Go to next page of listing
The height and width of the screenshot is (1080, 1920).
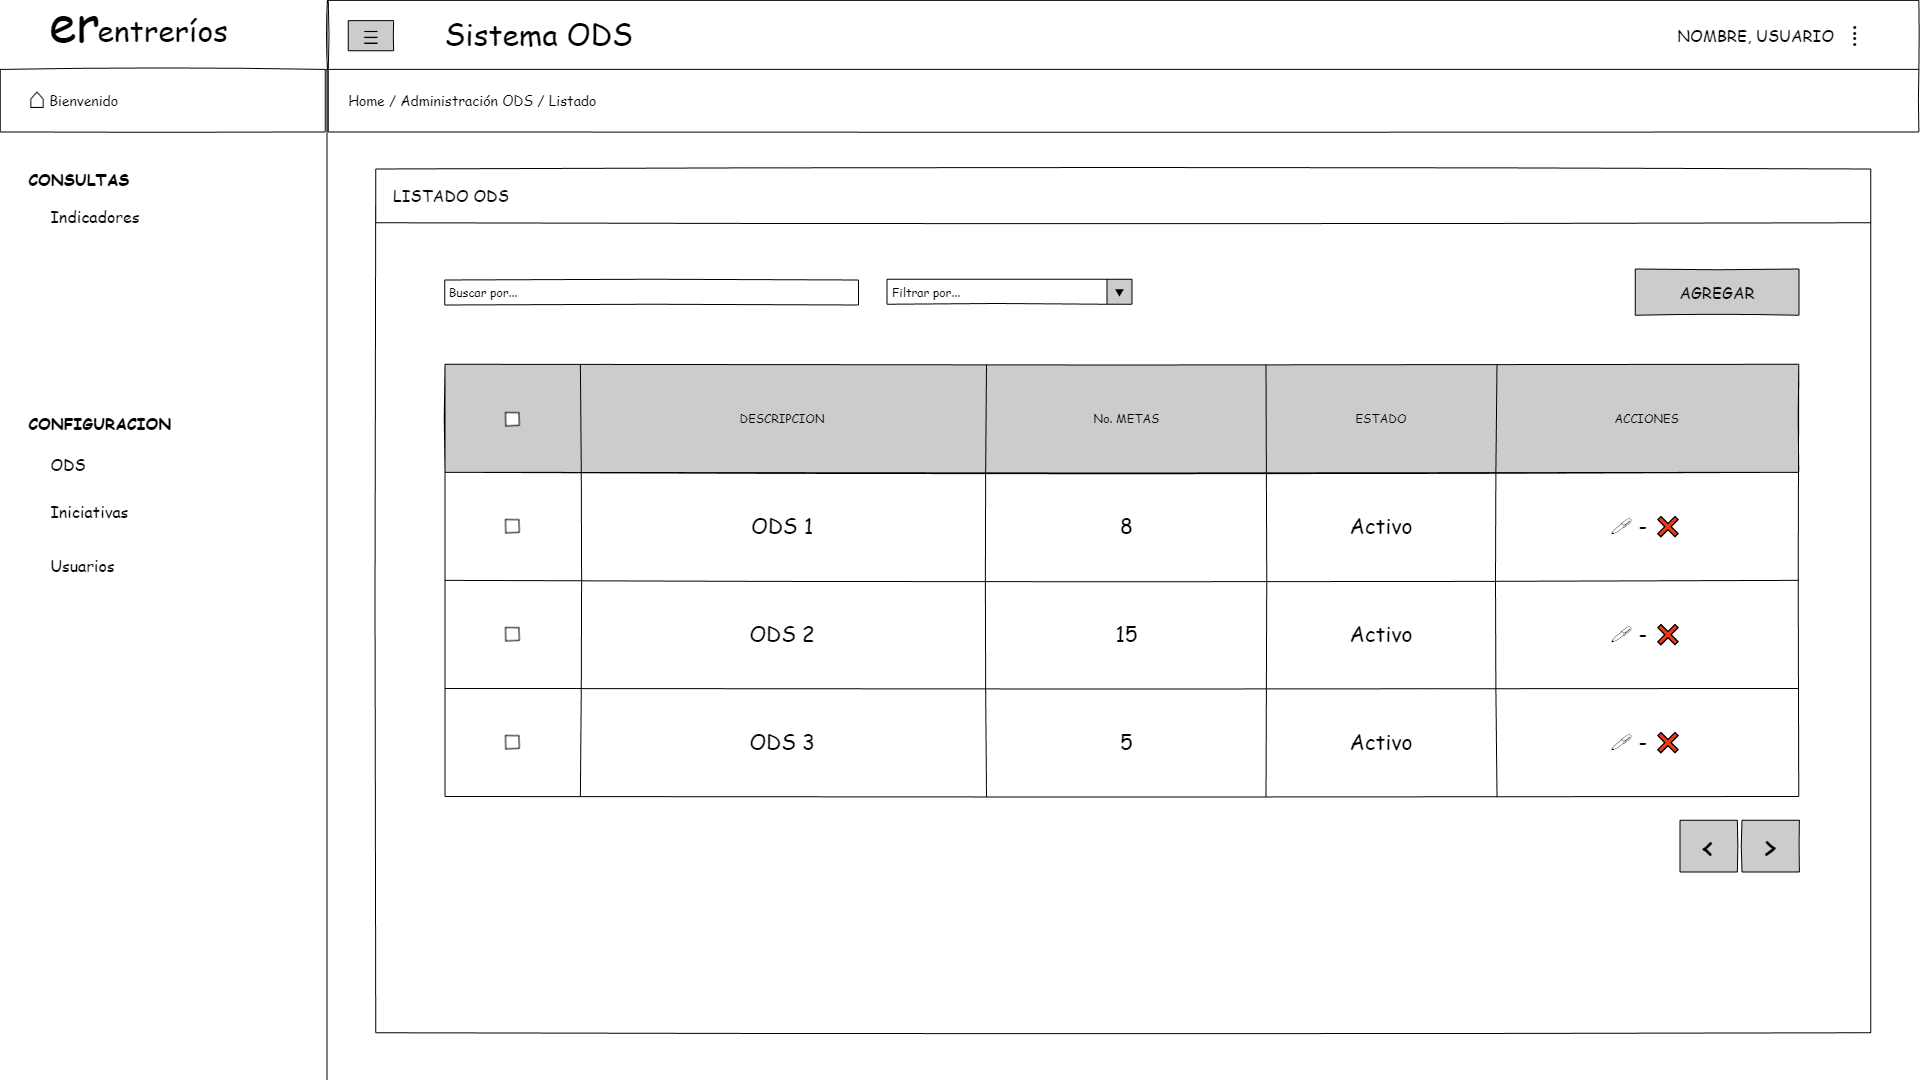1769,847
